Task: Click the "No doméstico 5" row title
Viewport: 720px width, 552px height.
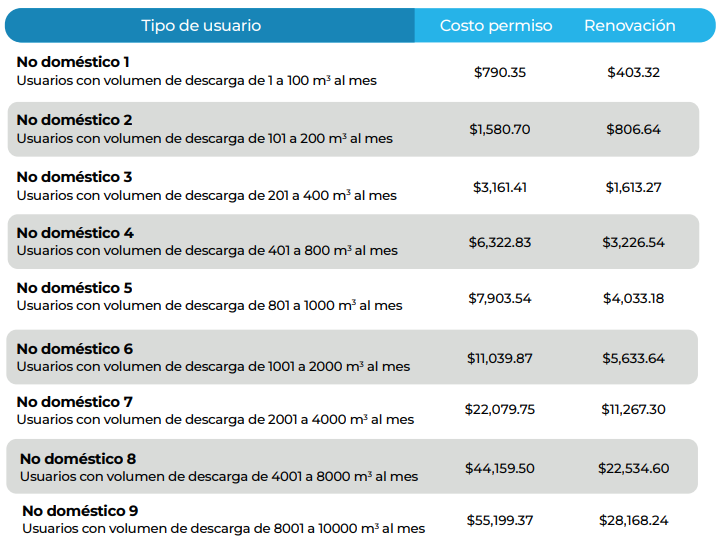Action: click(74, 288)
